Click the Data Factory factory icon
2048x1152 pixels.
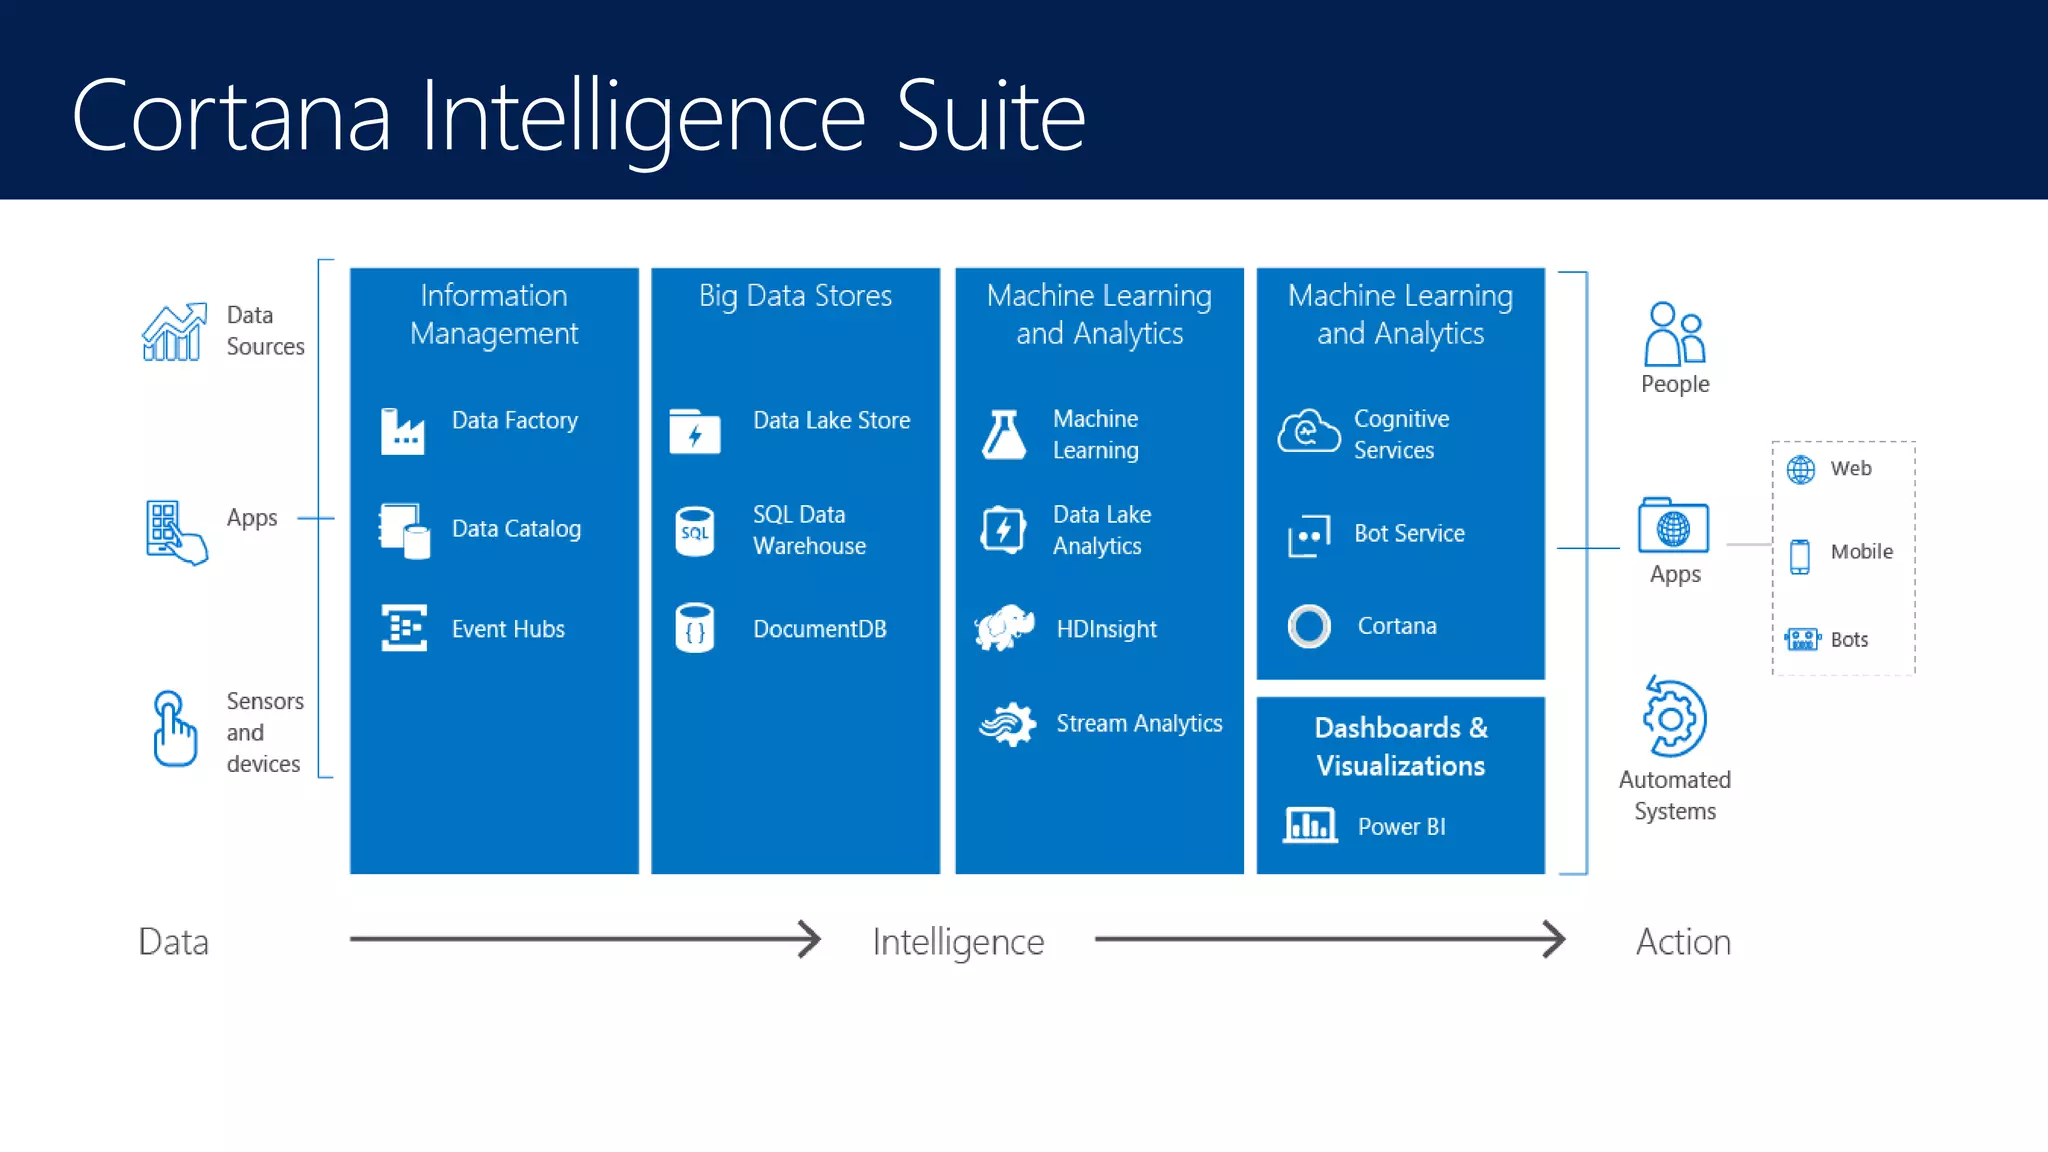click(402, 431)
